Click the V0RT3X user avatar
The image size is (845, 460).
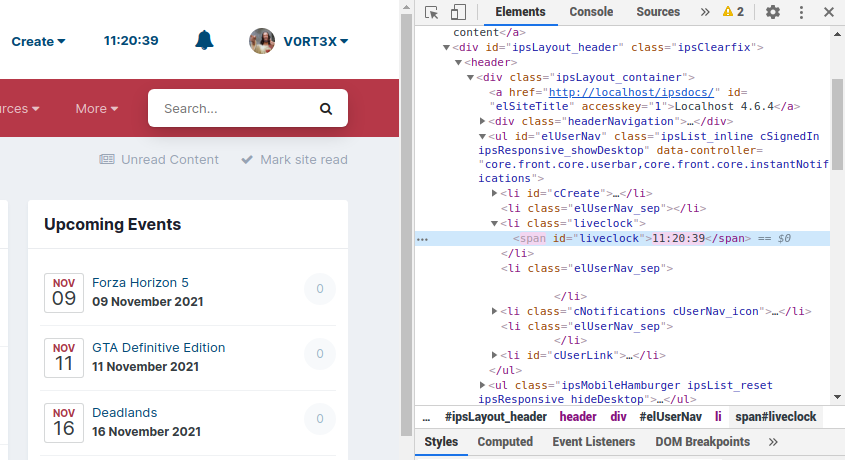[262, 41]
